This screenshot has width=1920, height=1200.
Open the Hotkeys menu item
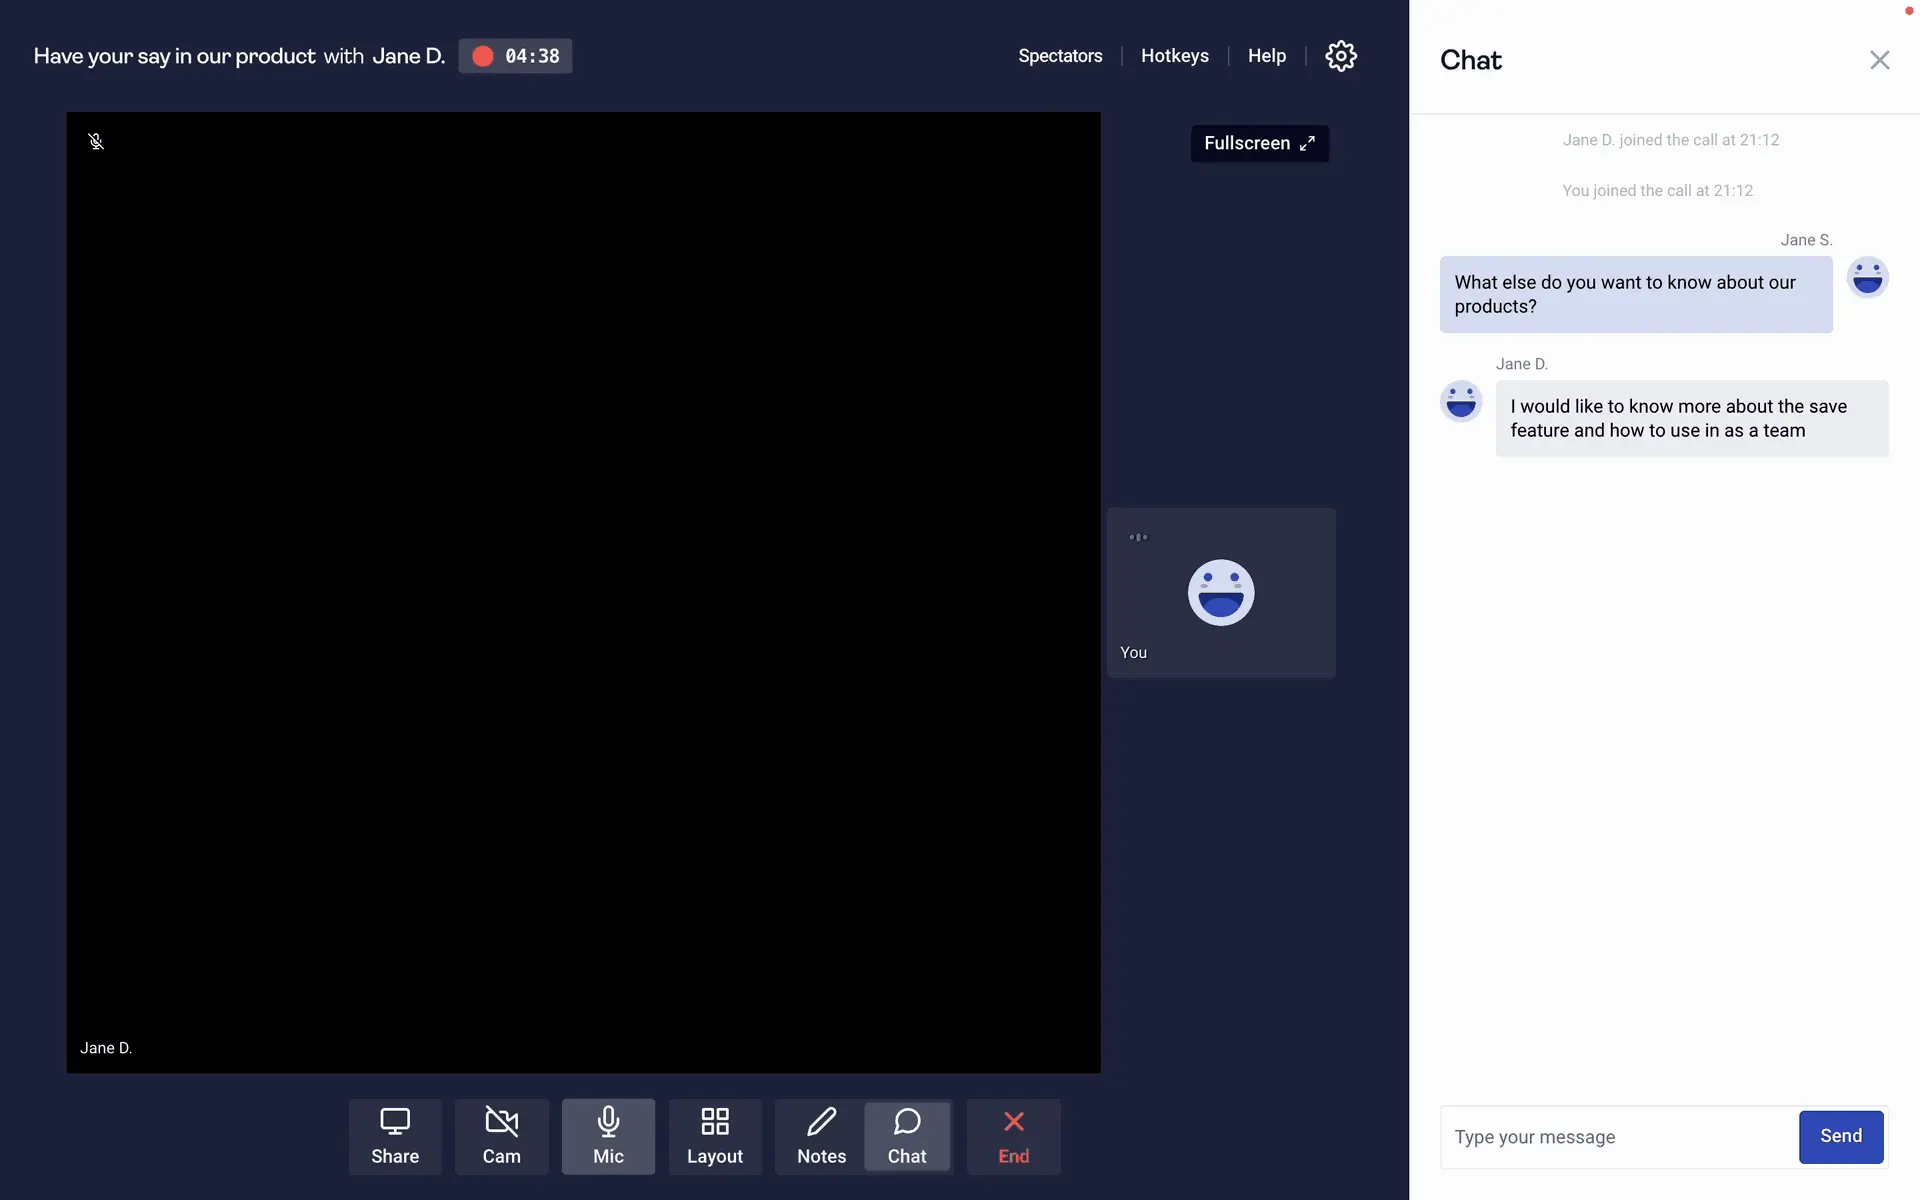[x=1174, y=56]
